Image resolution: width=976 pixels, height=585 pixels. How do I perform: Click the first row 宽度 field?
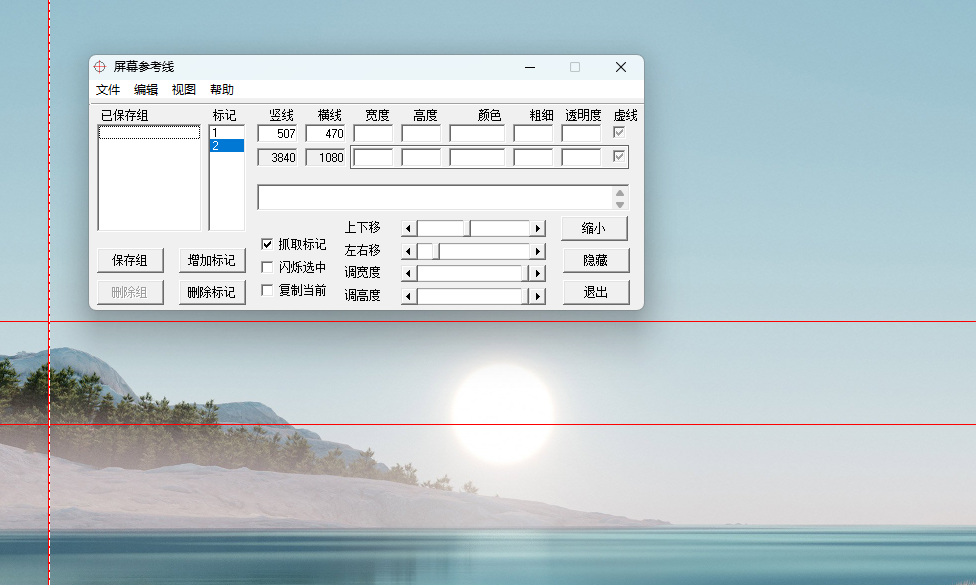point(373,134)
